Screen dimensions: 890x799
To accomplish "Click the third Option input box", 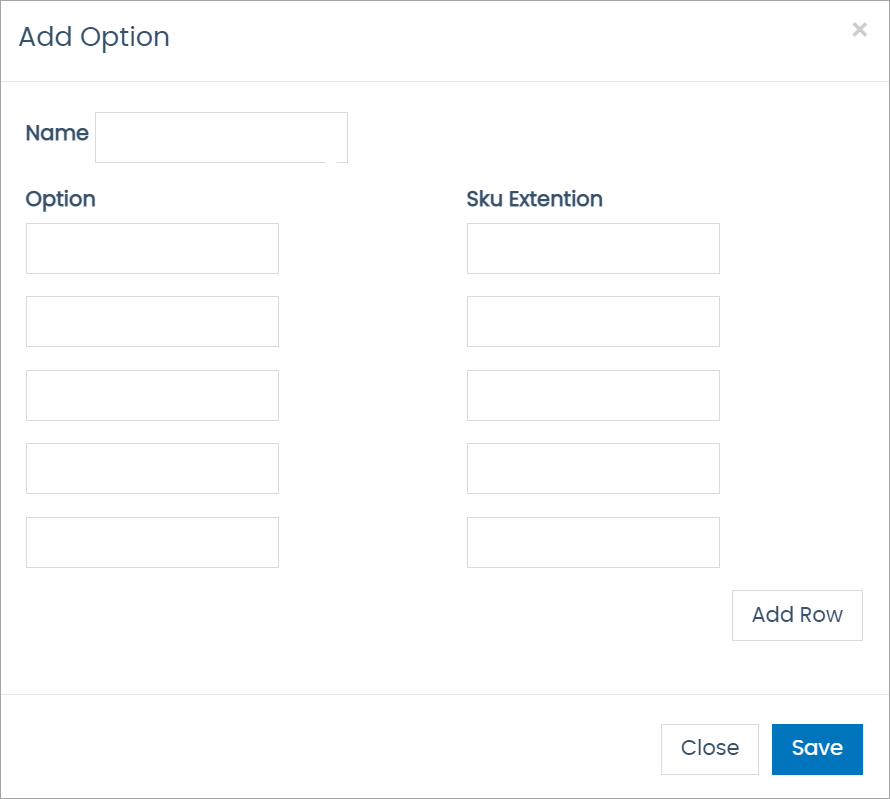I will click(x=152, y=395).
